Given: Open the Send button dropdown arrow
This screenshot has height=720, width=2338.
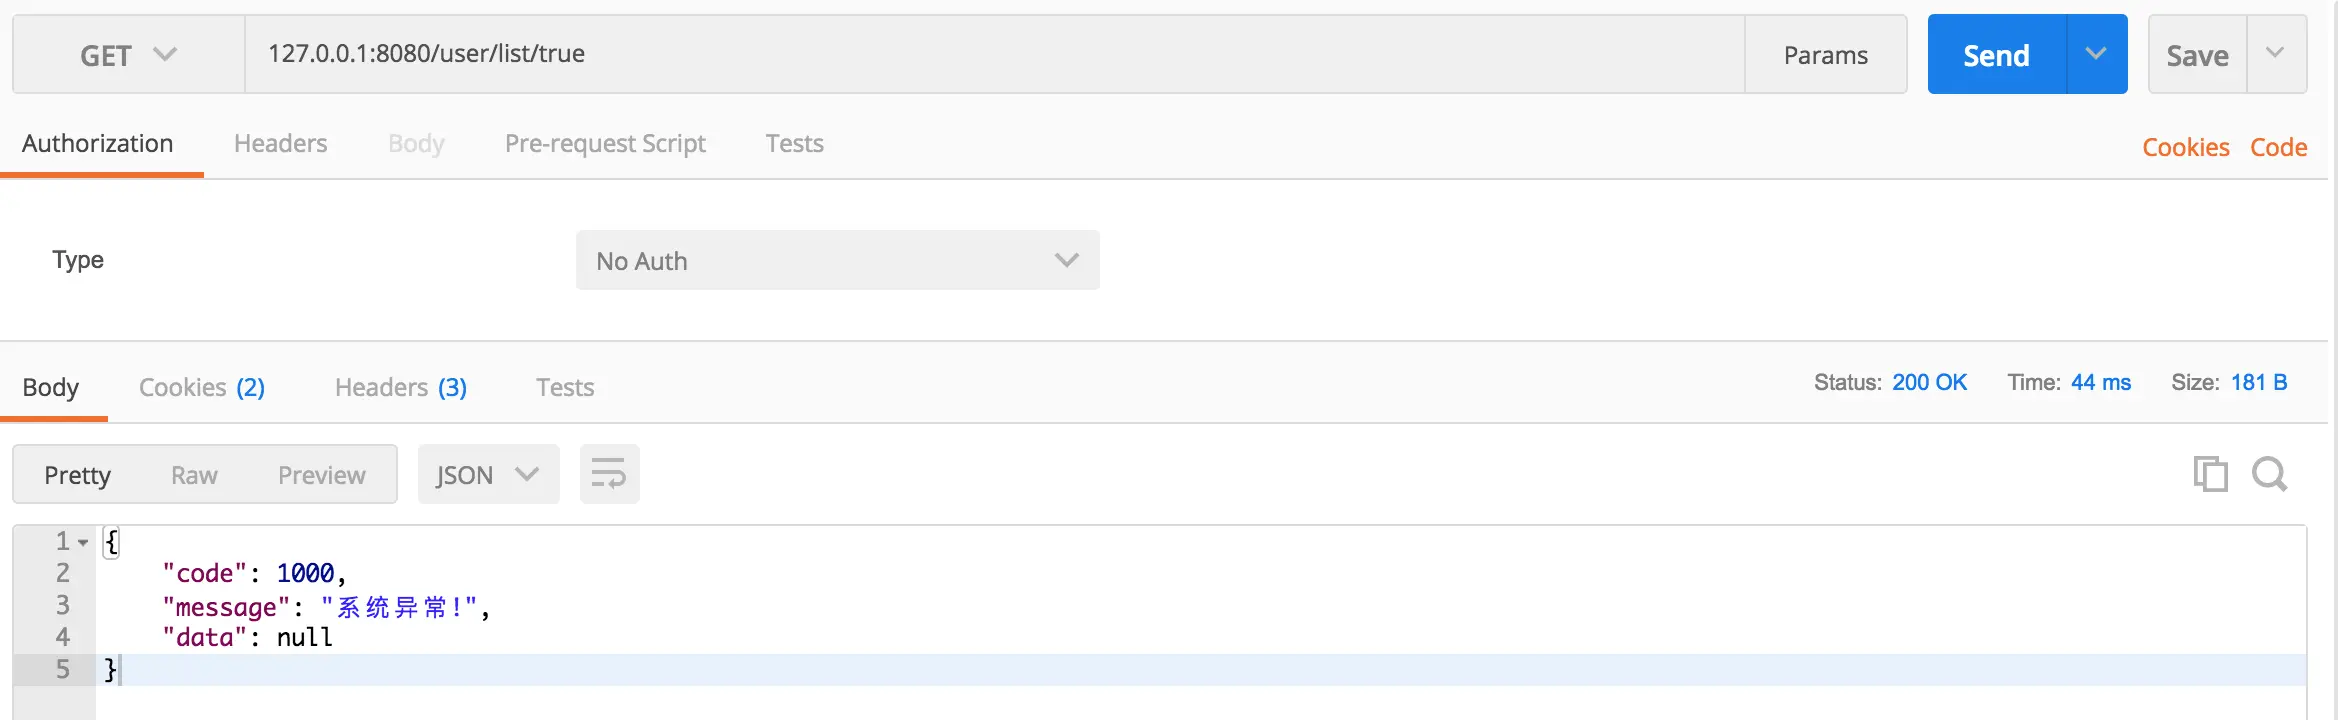Looking at the screenshot, I should [x=2097, y=54].
